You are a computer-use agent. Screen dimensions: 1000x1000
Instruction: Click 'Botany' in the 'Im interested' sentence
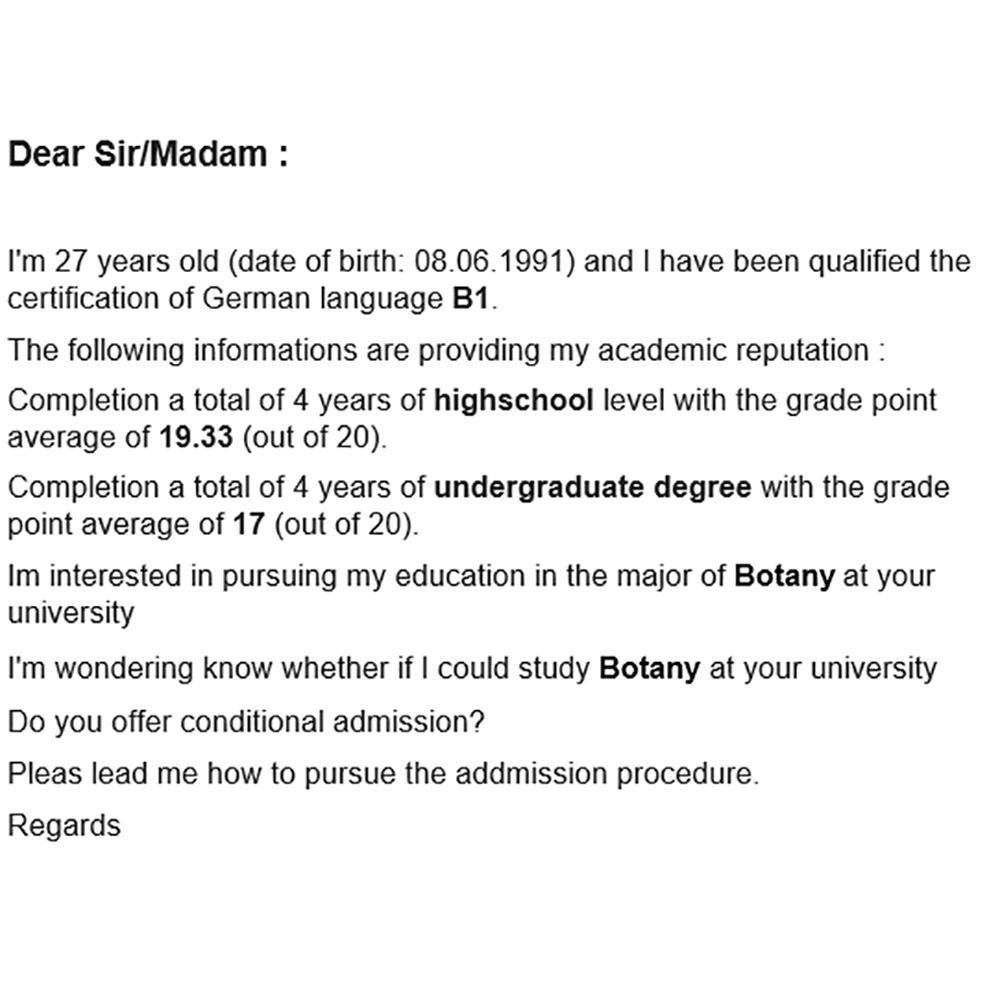pyautogui.click(x=784, y=576)
